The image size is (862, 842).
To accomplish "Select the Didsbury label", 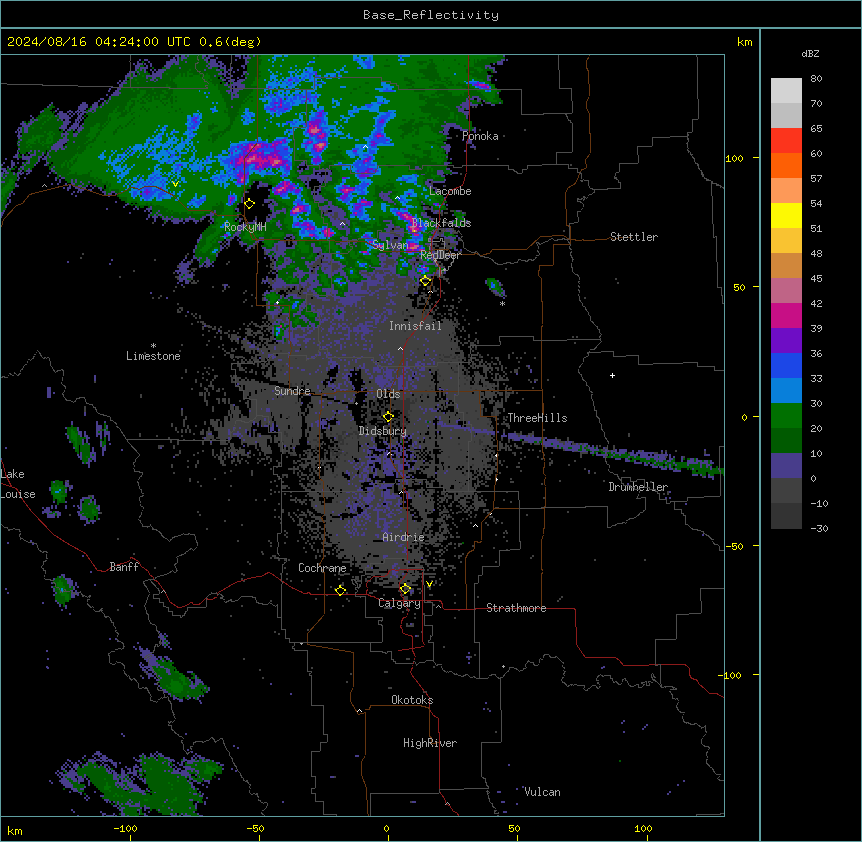I will (383, 431).
